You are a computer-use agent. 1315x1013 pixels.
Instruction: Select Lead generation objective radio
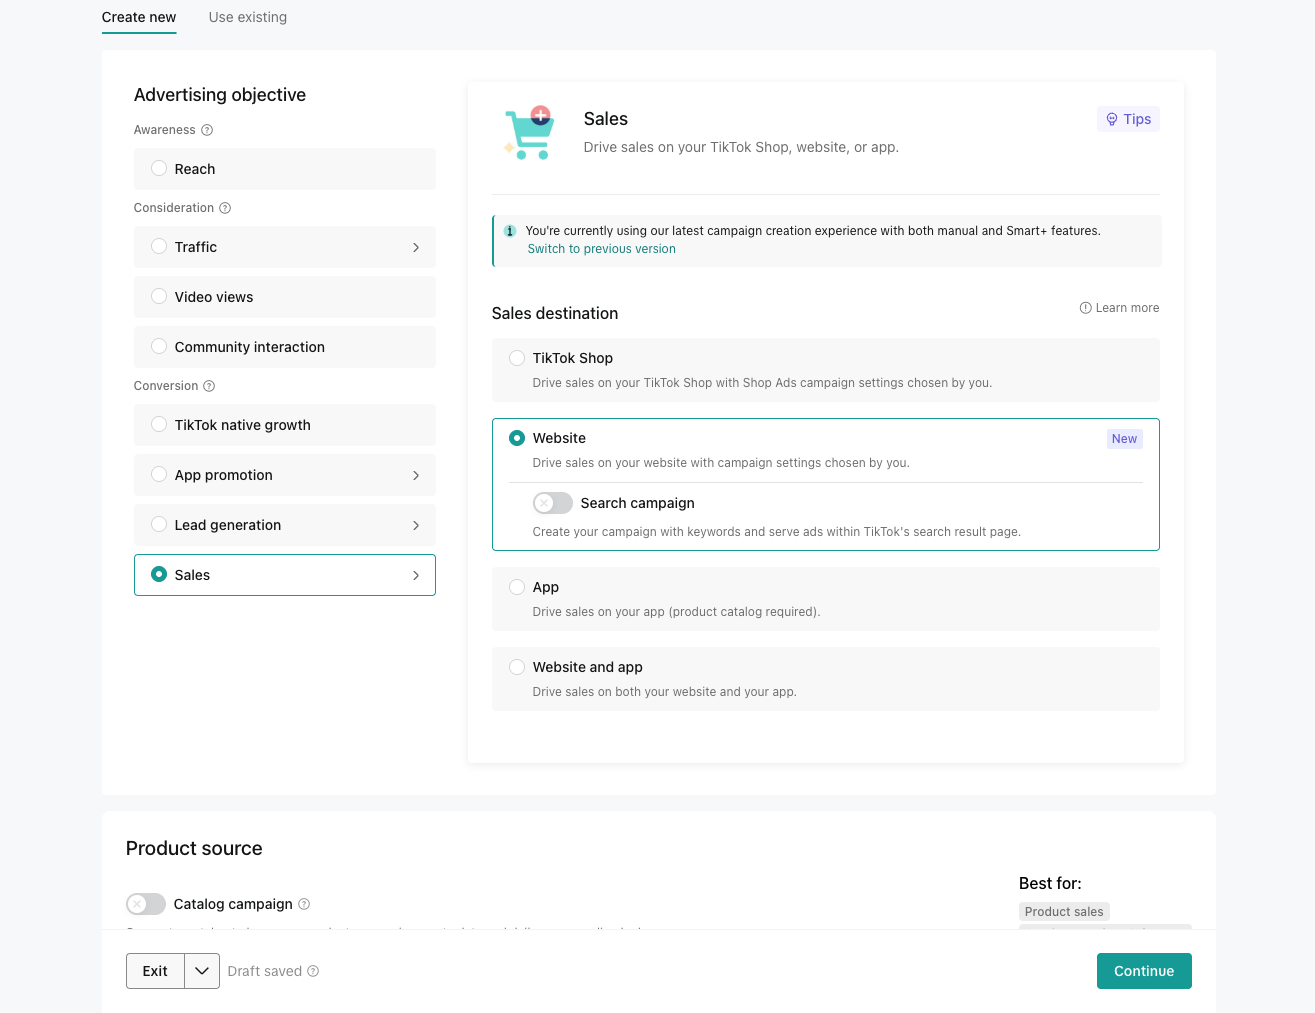(159, 524)
